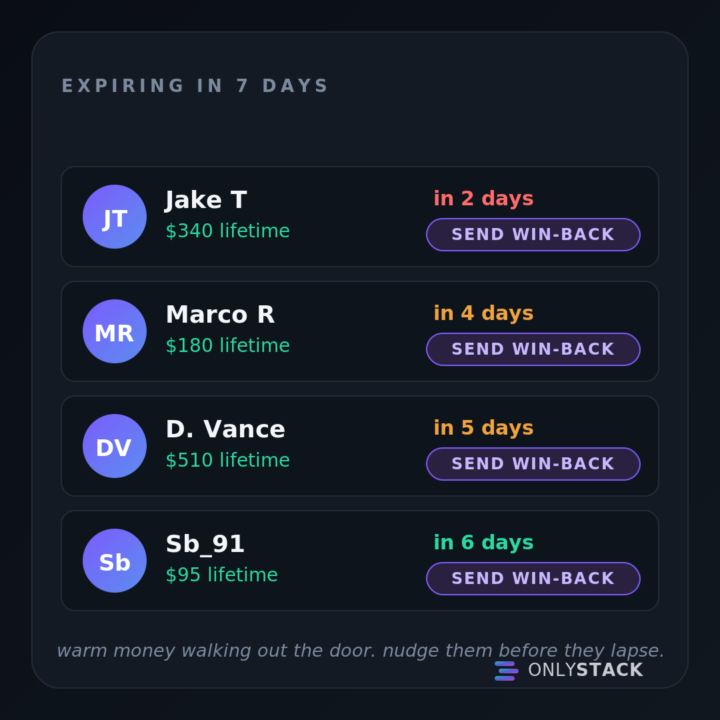
Task: Click the $95 lifetime amount
Action: [222, 574]
